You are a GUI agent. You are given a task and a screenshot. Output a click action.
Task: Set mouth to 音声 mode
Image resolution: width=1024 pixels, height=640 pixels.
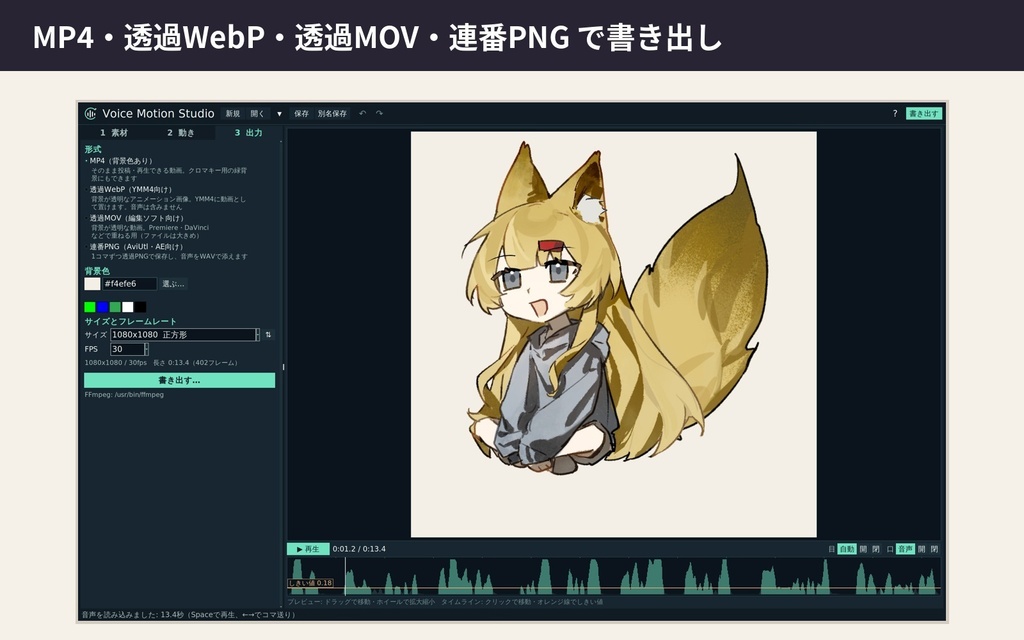(x=905, y=549)
